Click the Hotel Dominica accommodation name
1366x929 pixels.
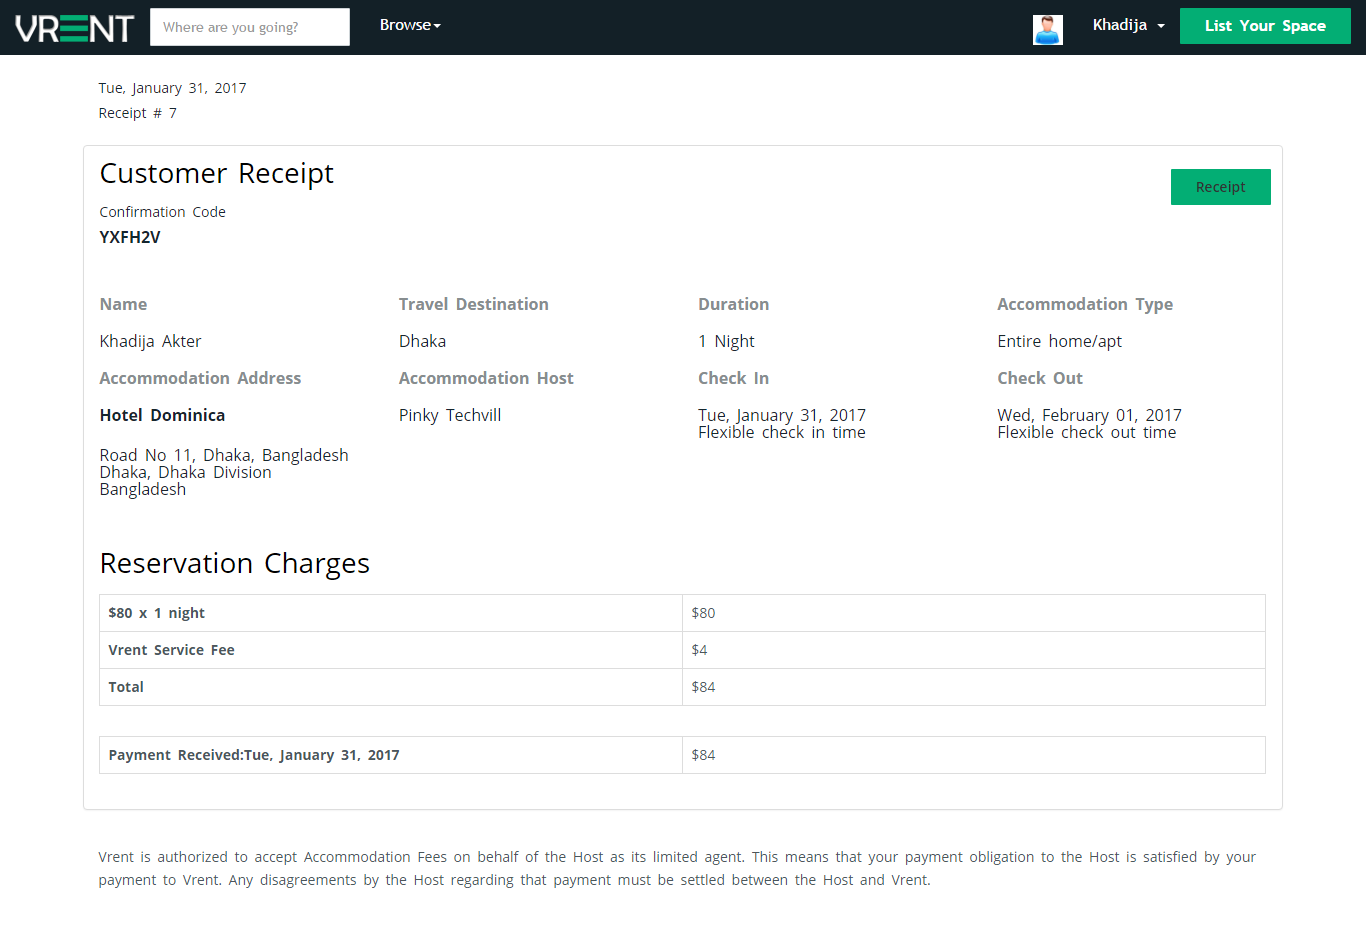pyautogui.click(x=162, y=415)
